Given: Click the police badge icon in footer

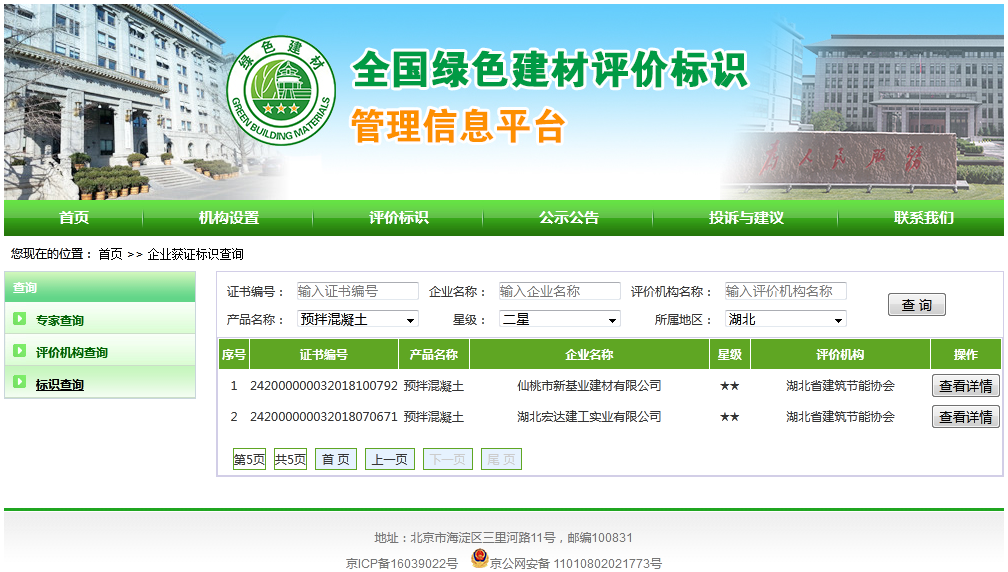Looking at the screenshot, I should (x=479, y=560).
